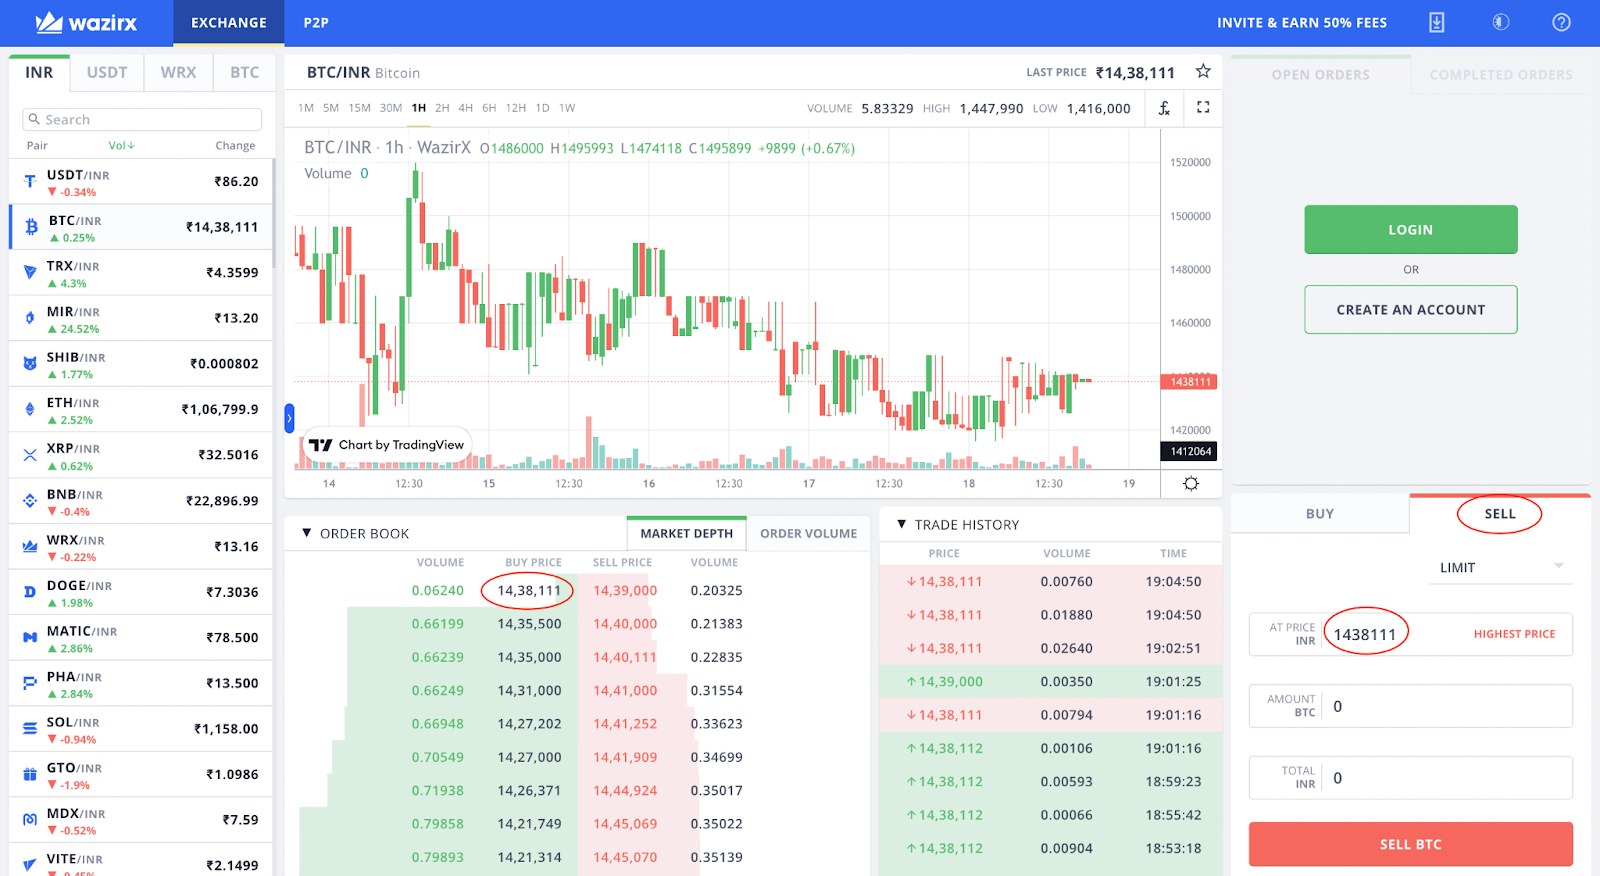Switch order book to Order Volume
1600x876 pixels.
pos(808,534)
